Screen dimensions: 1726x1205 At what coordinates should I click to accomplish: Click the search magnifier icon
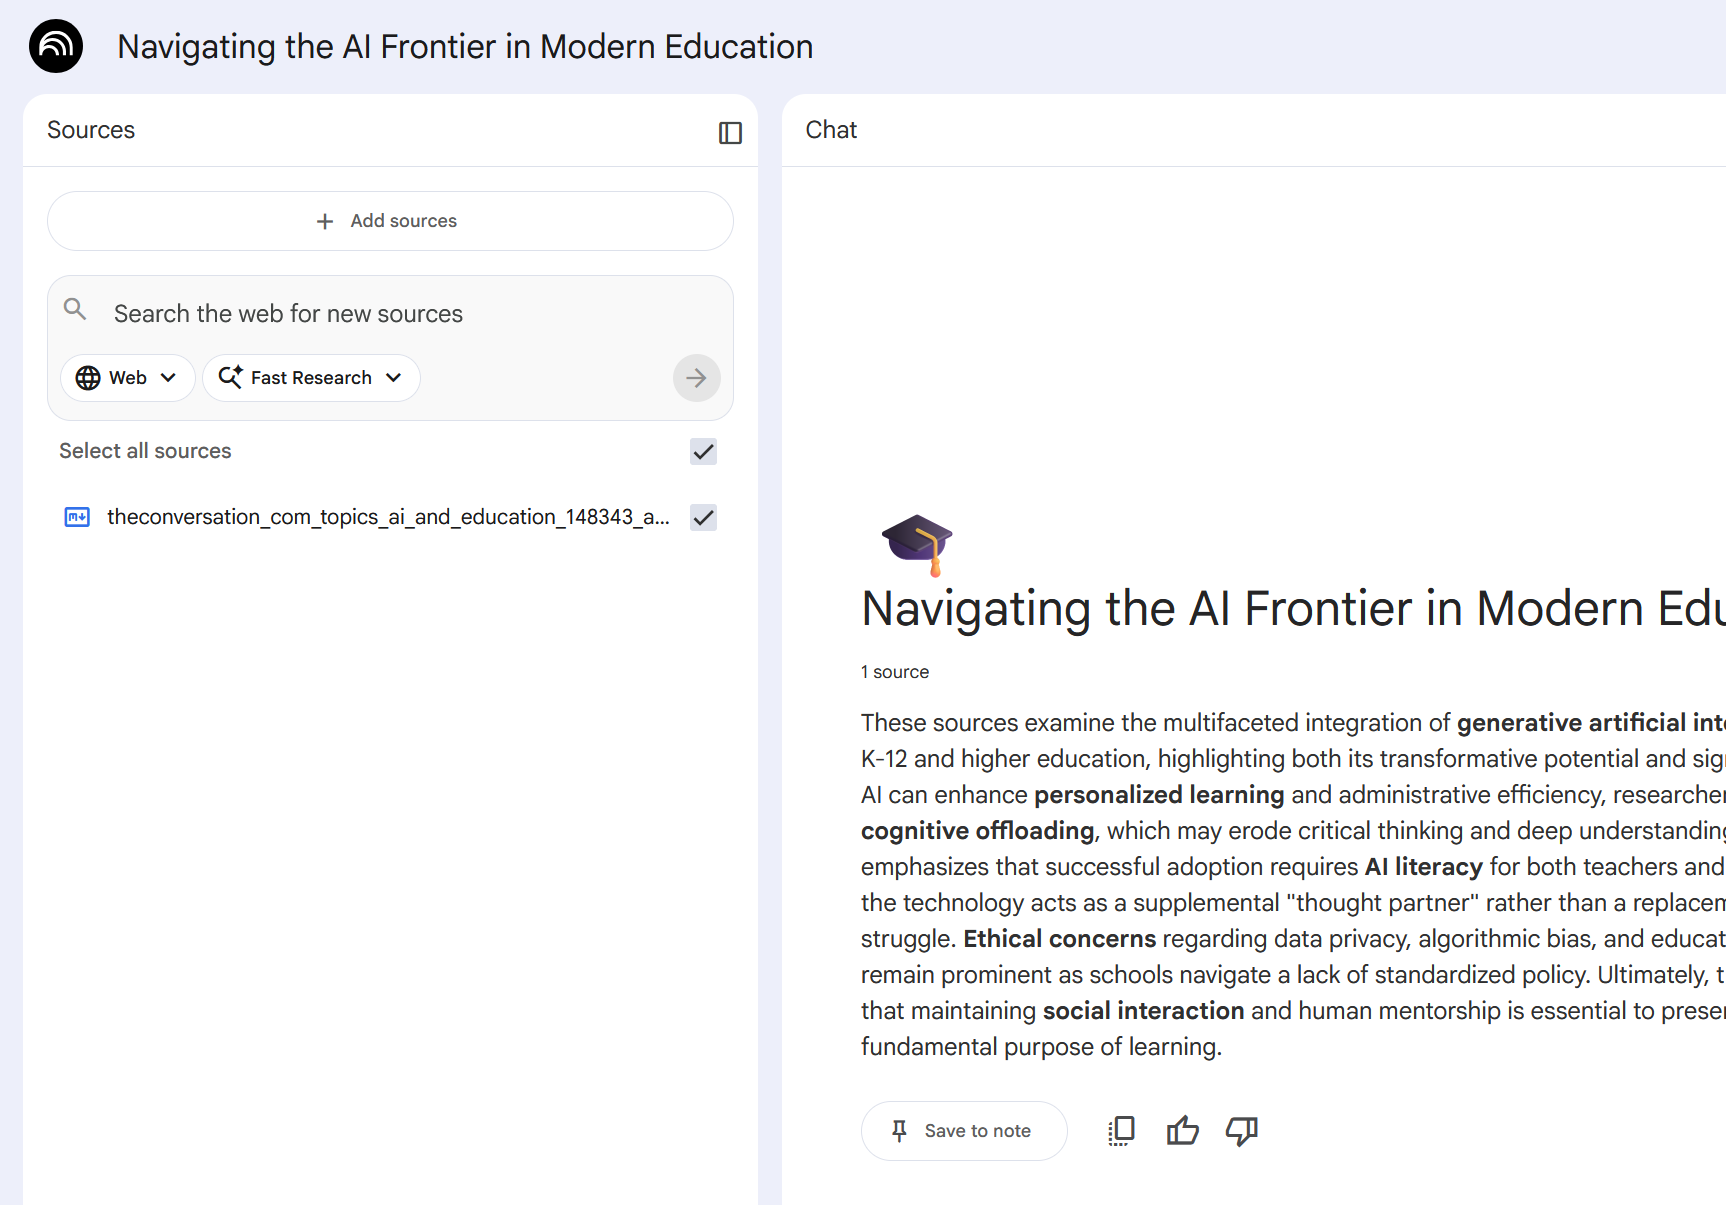(75, 309)
